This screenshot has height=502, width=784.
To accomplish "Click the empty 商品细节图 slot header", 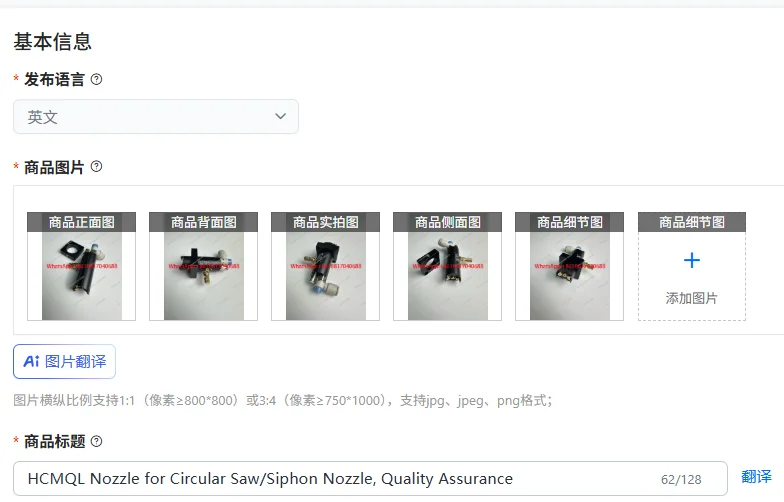I will [x=692, y=222].
